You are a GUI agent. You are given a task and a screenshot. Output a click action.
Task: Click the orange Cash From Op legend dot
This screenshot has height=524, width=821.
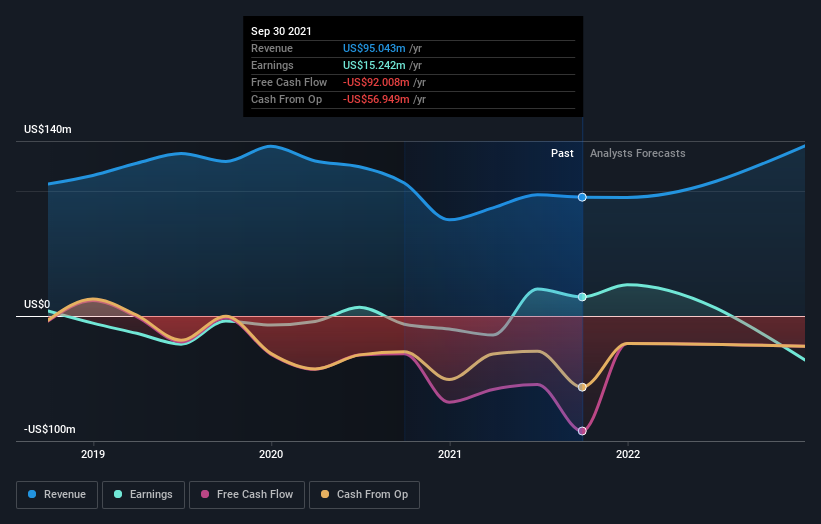pos(325,494)
